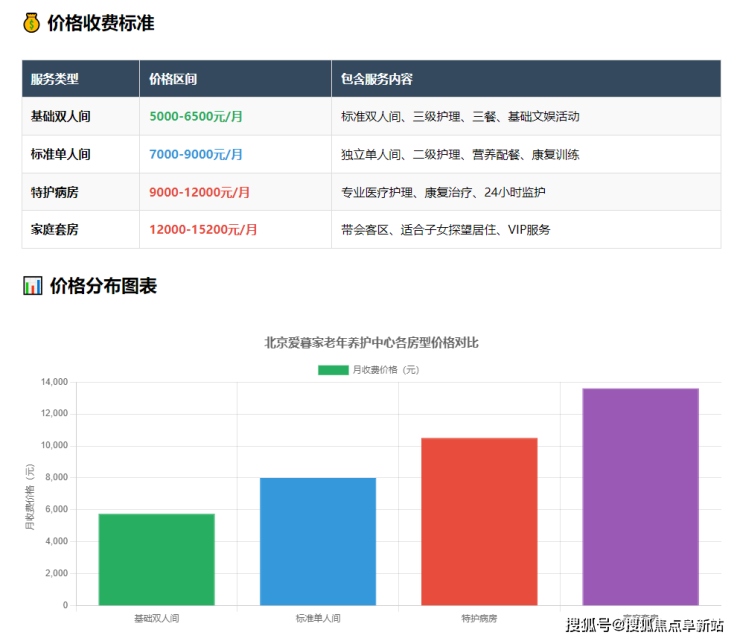Click the purple 家庭套房 bar
Screen dimensions: 740x641
tap(640, 496)
